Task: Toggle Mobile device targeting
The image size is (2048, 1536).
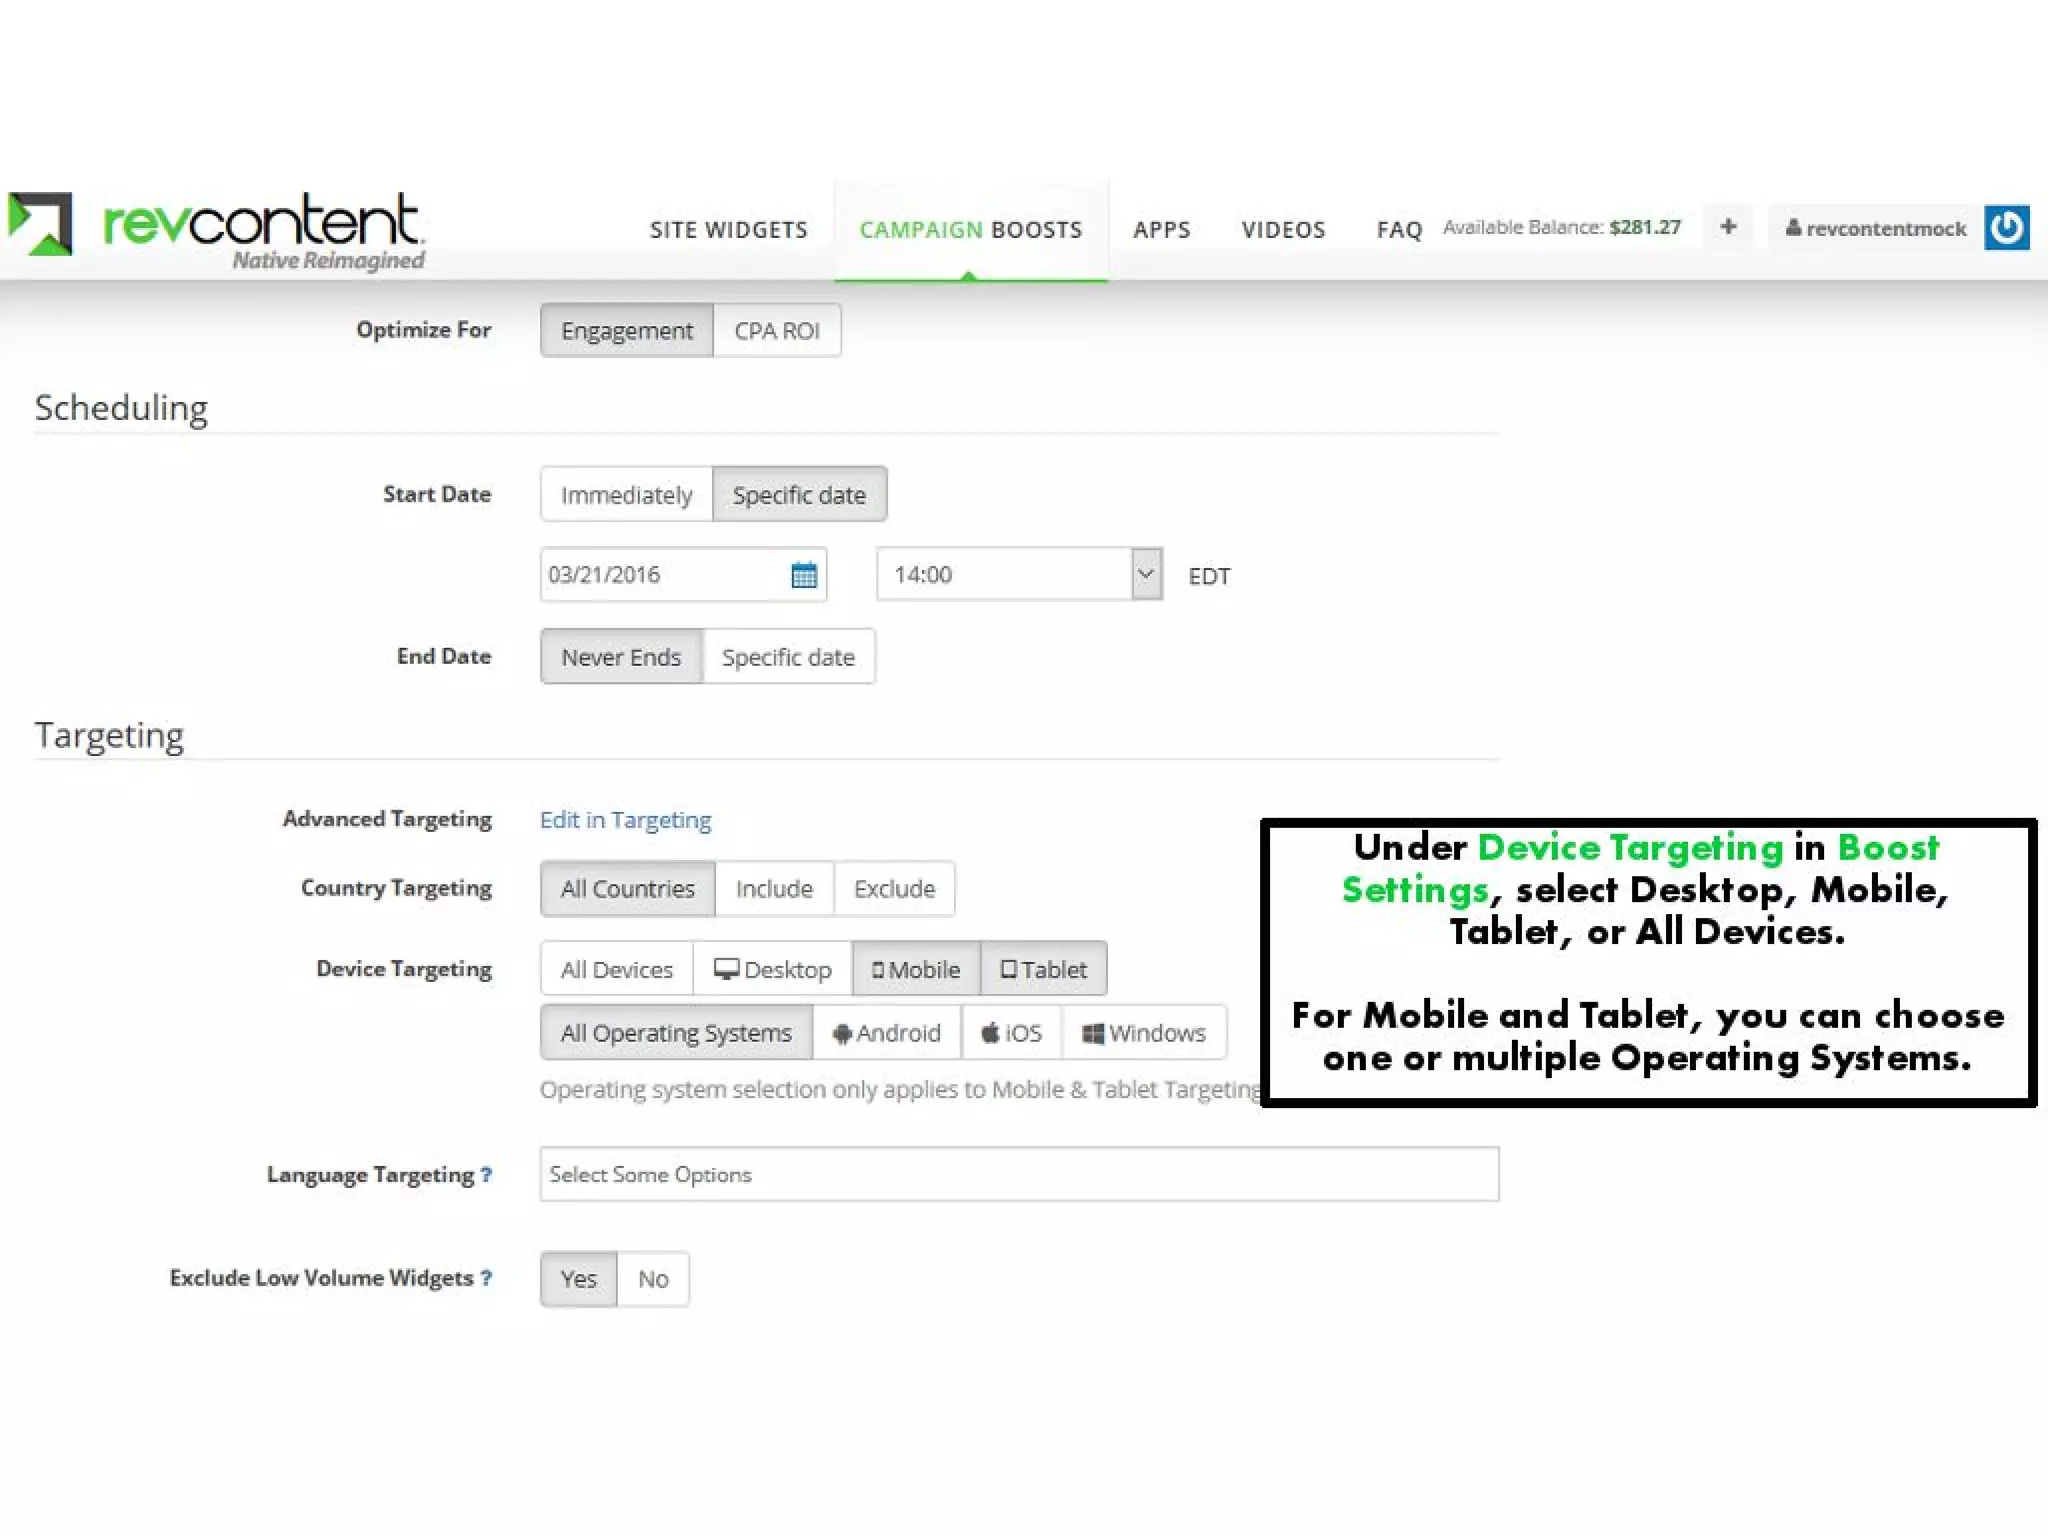Action: click(x=915, y=969)
